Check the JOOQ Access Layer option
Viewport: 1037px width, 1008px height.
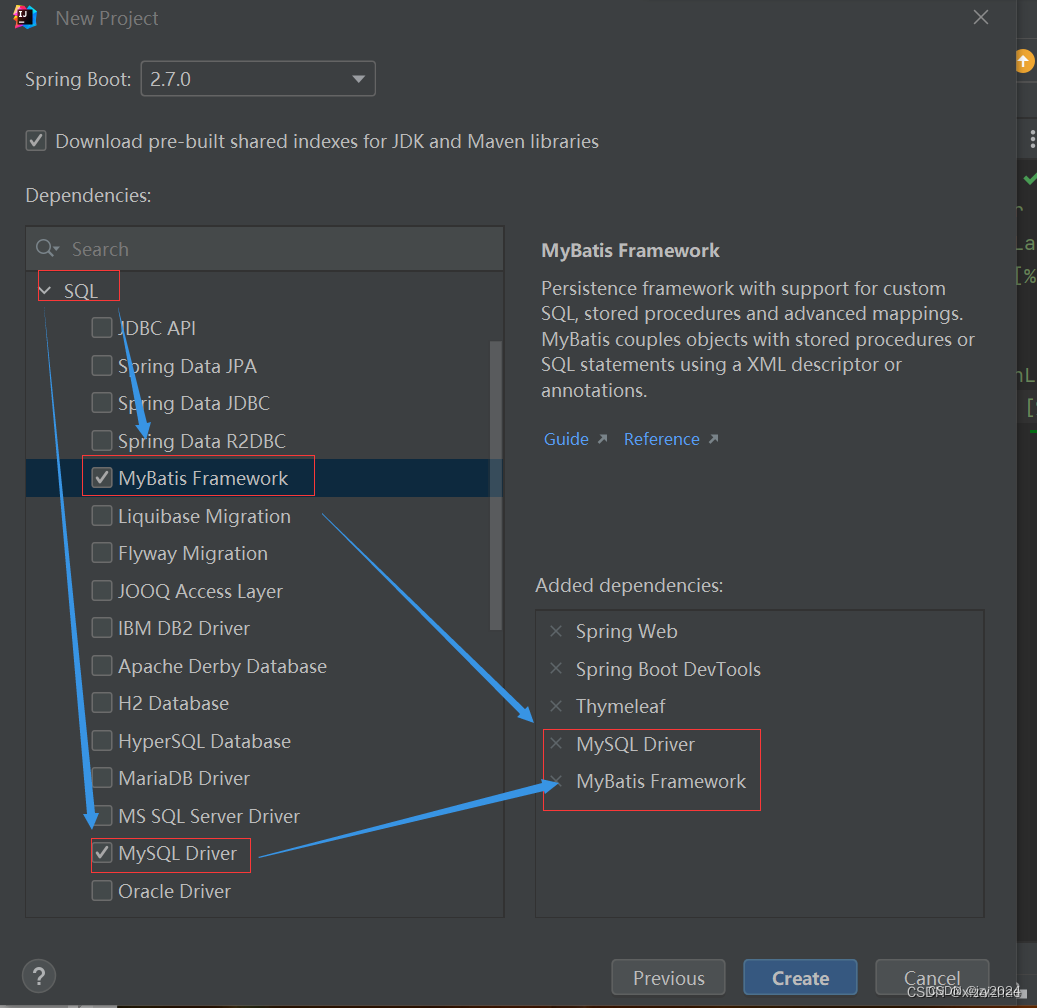[102, 591]
